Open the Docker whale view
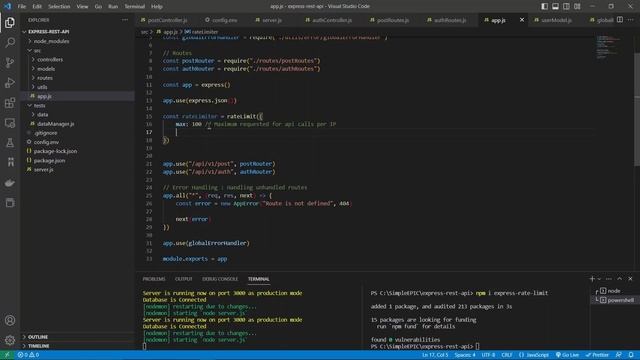The width and height of the screenshot is (640, 360). (x=10, y=182)
